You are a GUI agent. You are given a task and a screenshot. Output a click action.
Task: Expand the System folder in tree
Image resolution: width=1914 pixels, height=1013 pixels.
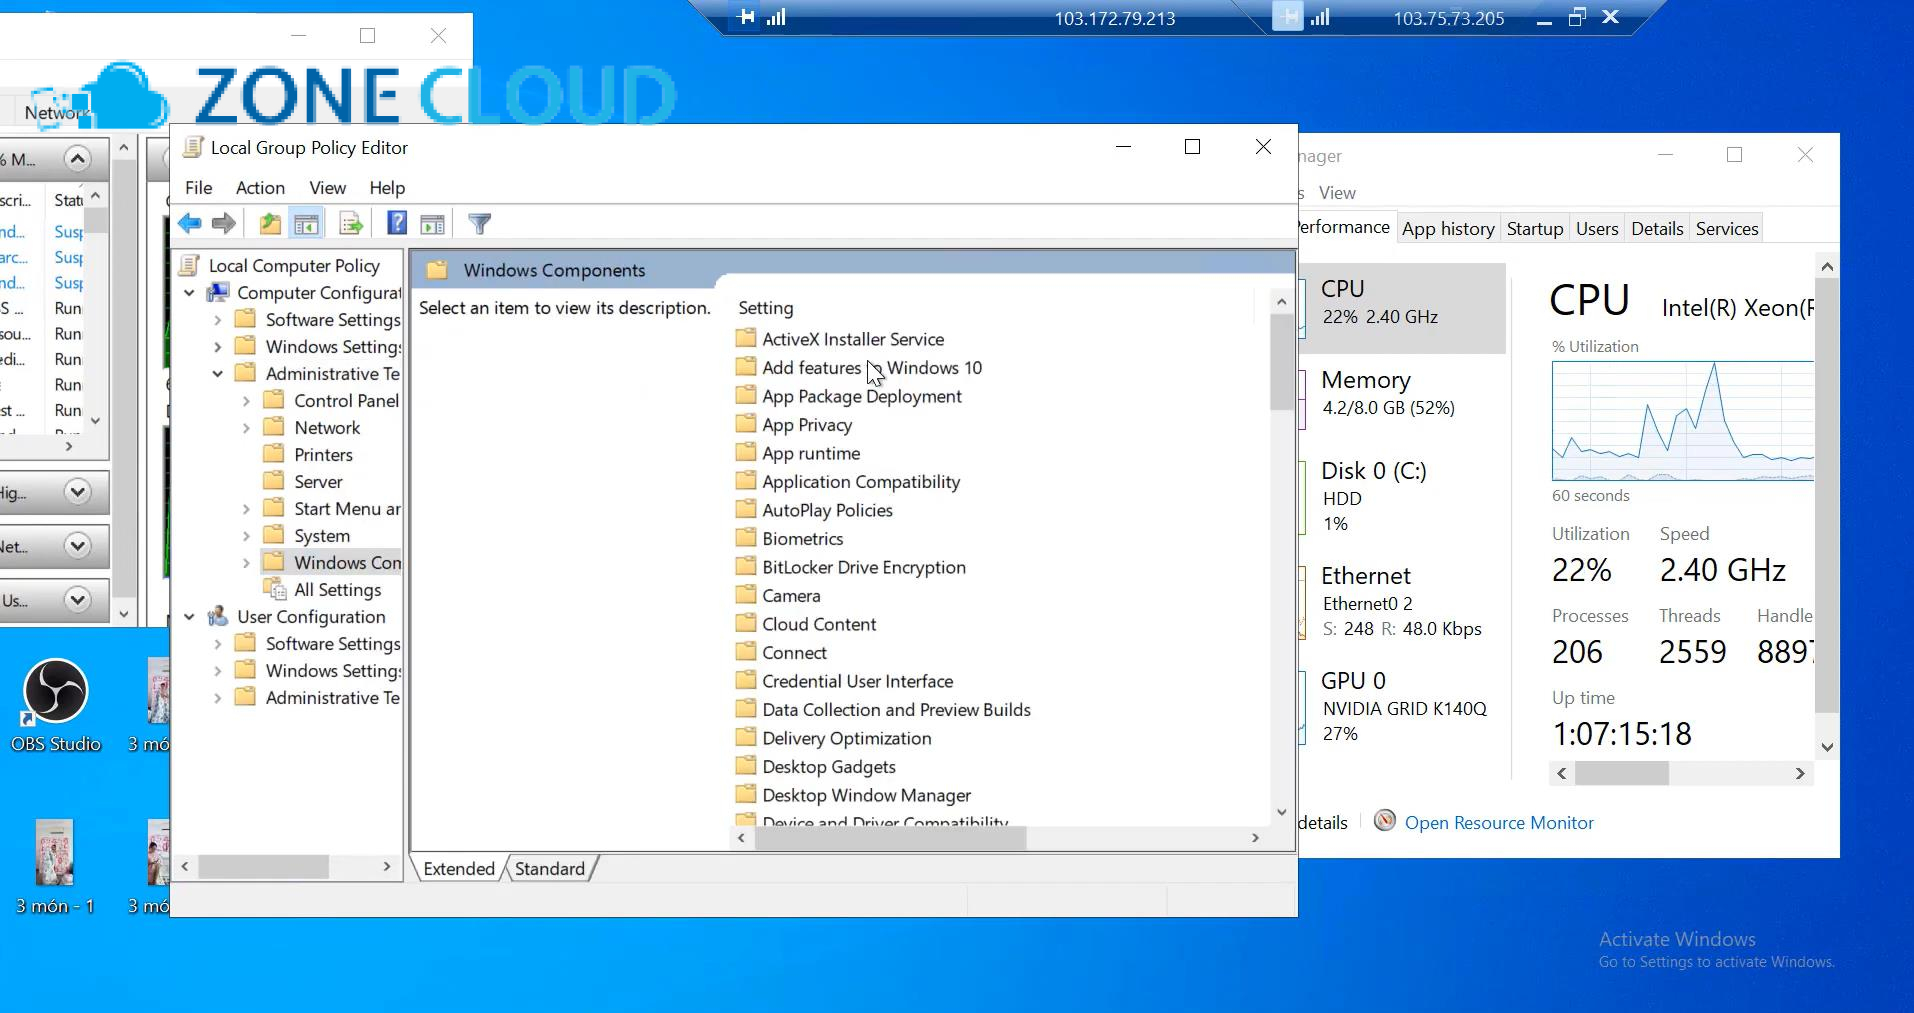click(246, 536)
